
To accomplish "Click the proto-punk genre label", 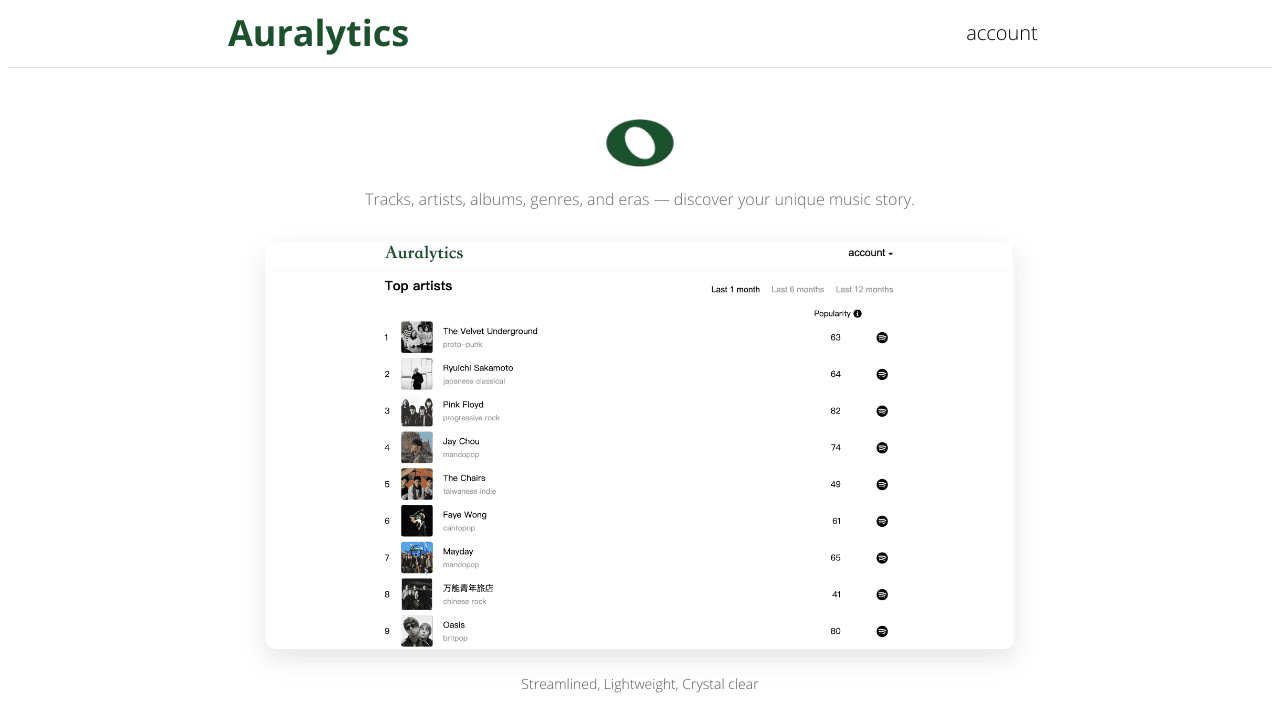I will pyautogui.click(x=463, y=344).
